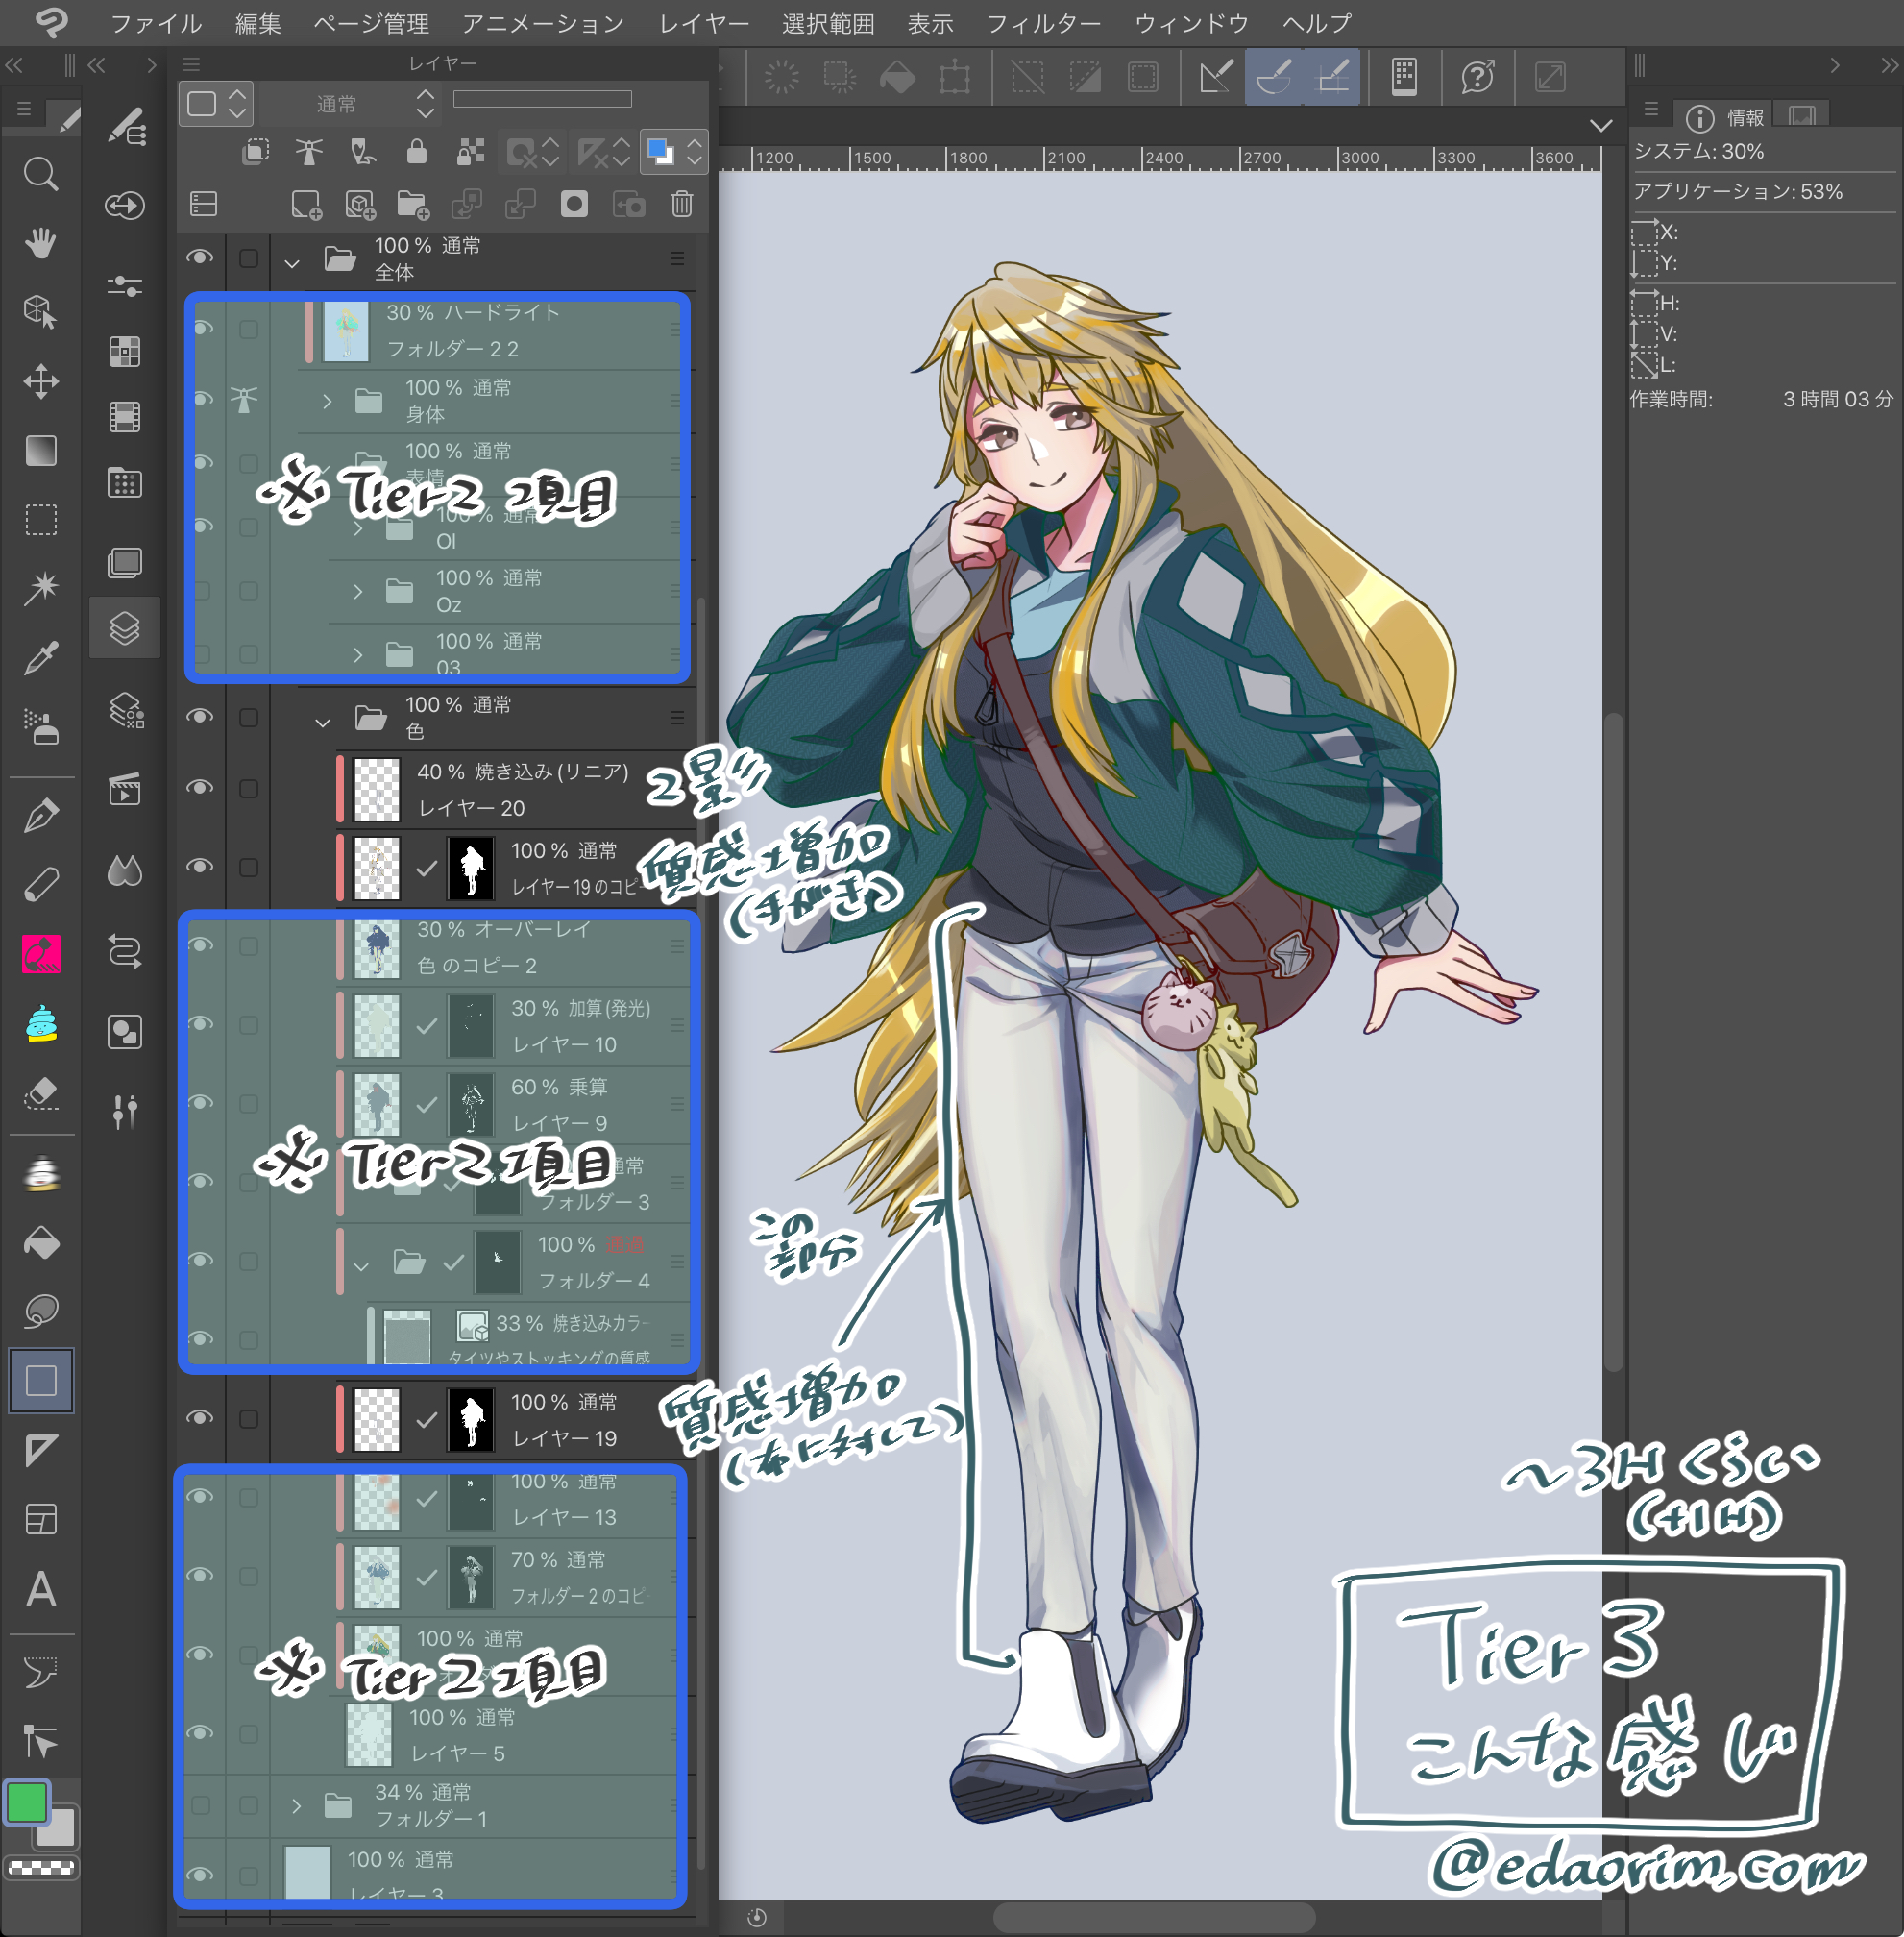1904x1937 pixels.
Task: Open the レイヤー menu
Action: [703, 23]
